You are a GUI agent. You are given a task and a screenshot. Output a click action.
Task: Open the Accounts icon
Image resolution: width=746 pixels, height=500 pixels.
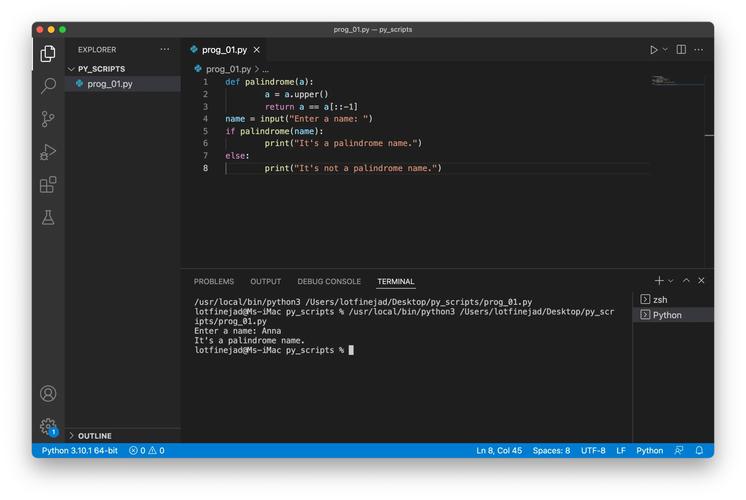48,393
